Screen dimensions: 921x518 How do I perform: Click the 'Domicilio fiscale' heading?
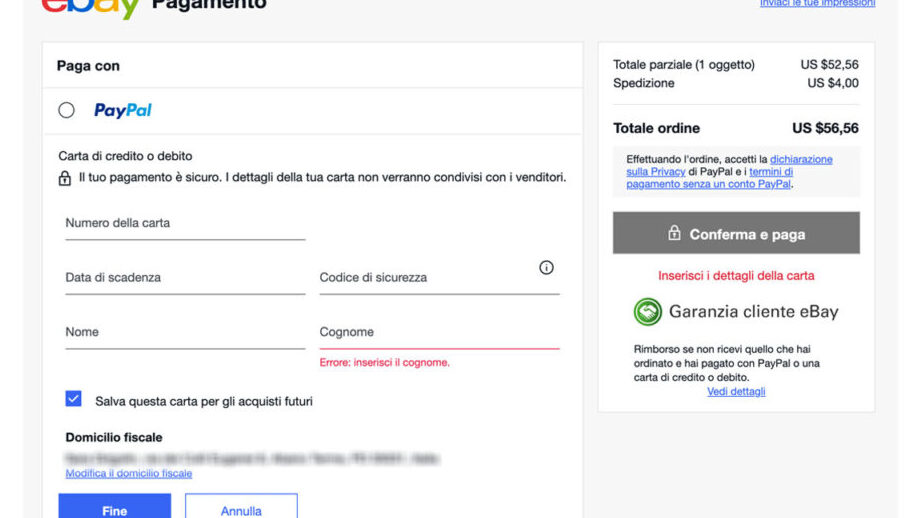pos(114,438)
